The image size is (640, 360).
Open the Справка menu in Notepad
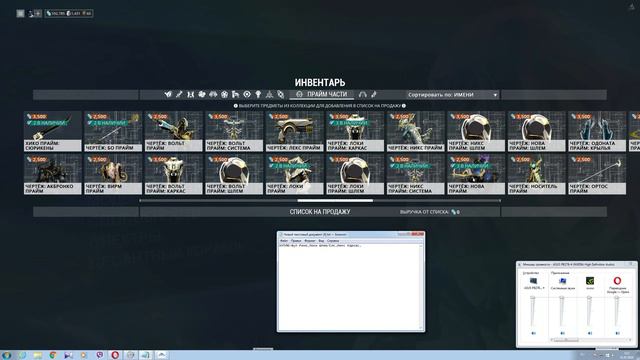tap(333, 241)
